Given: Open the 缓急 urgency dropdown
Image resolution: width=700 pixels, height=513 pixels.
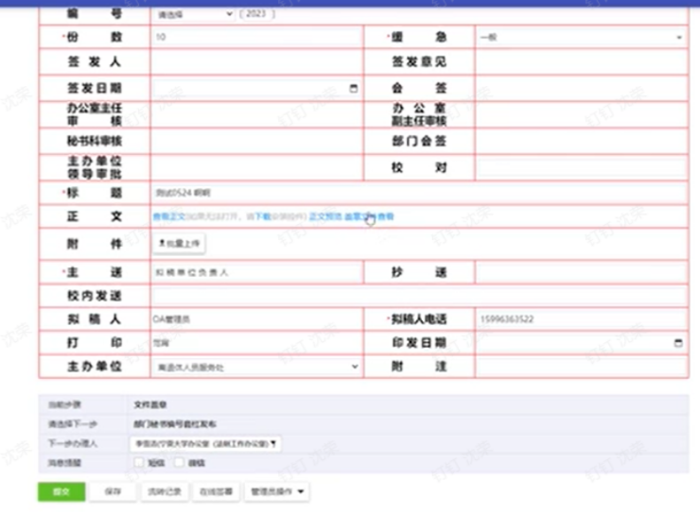Looking at the screenshot, I should pos(580,37).
